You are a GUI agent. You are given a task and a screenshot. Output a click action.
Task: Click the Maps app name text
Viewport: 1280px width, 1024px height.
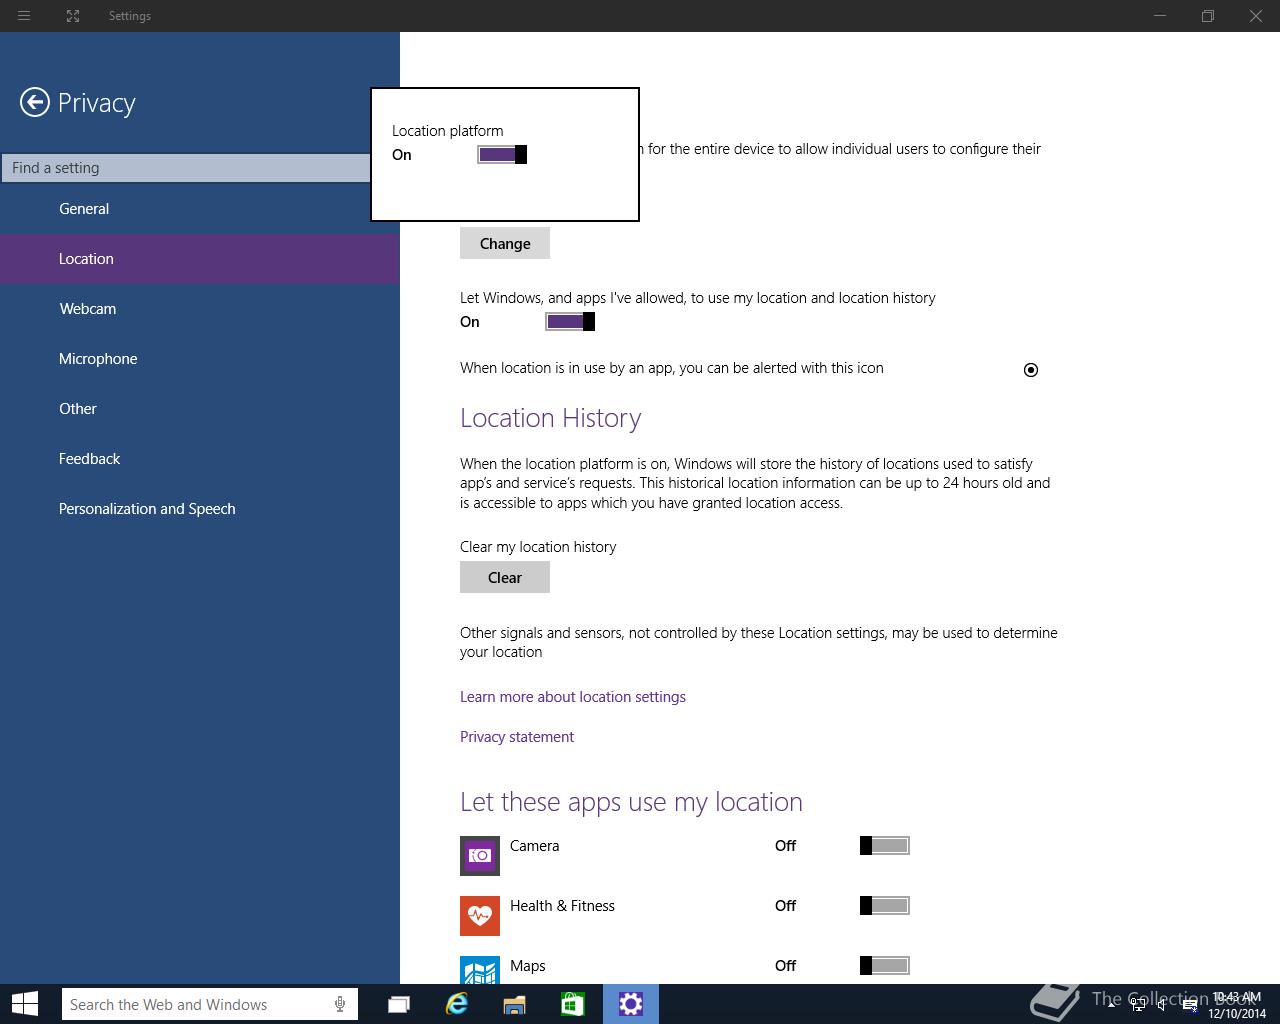(527, 966)
